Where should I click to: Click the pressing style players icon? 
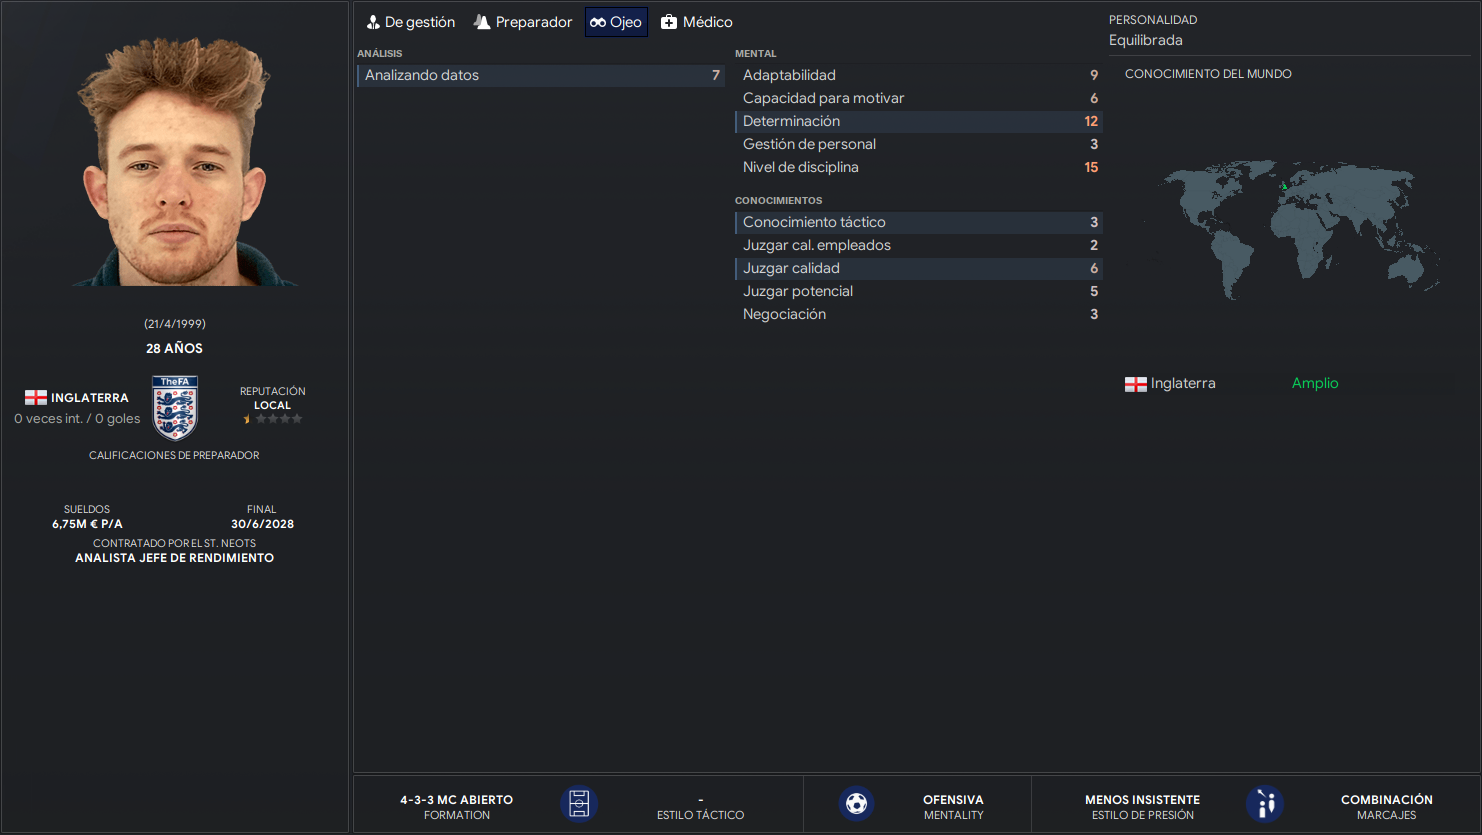point(1265,804)
